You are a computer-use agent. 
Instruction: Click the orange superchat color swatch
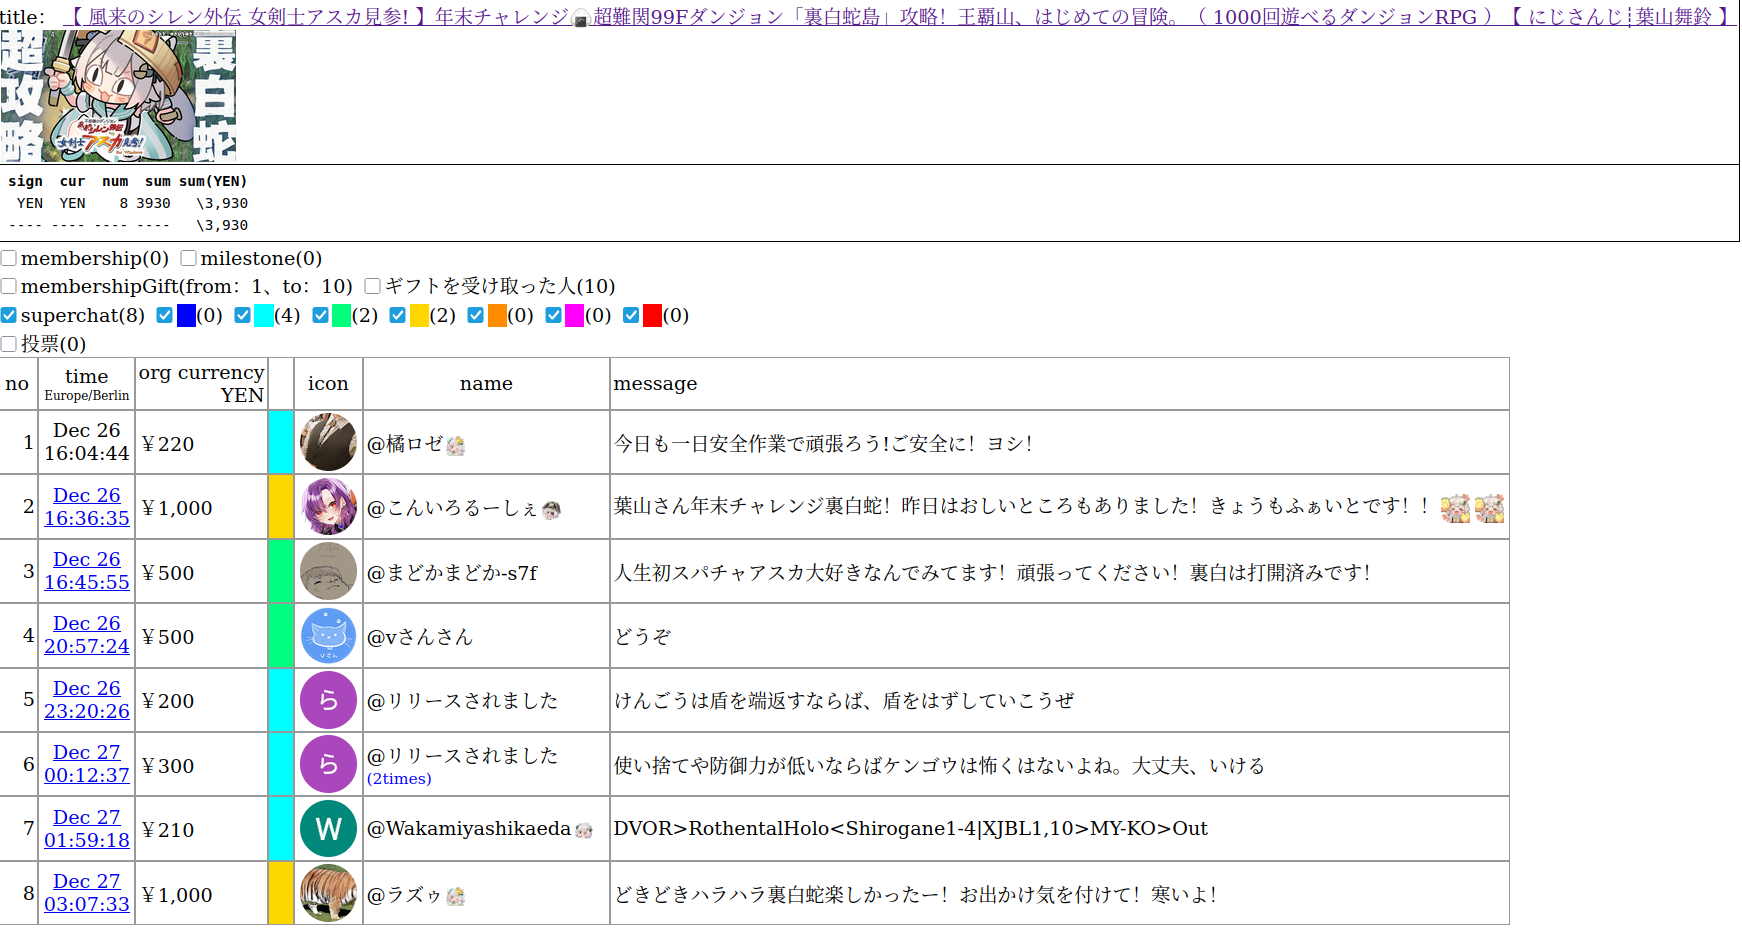click(x=497, y=315)
